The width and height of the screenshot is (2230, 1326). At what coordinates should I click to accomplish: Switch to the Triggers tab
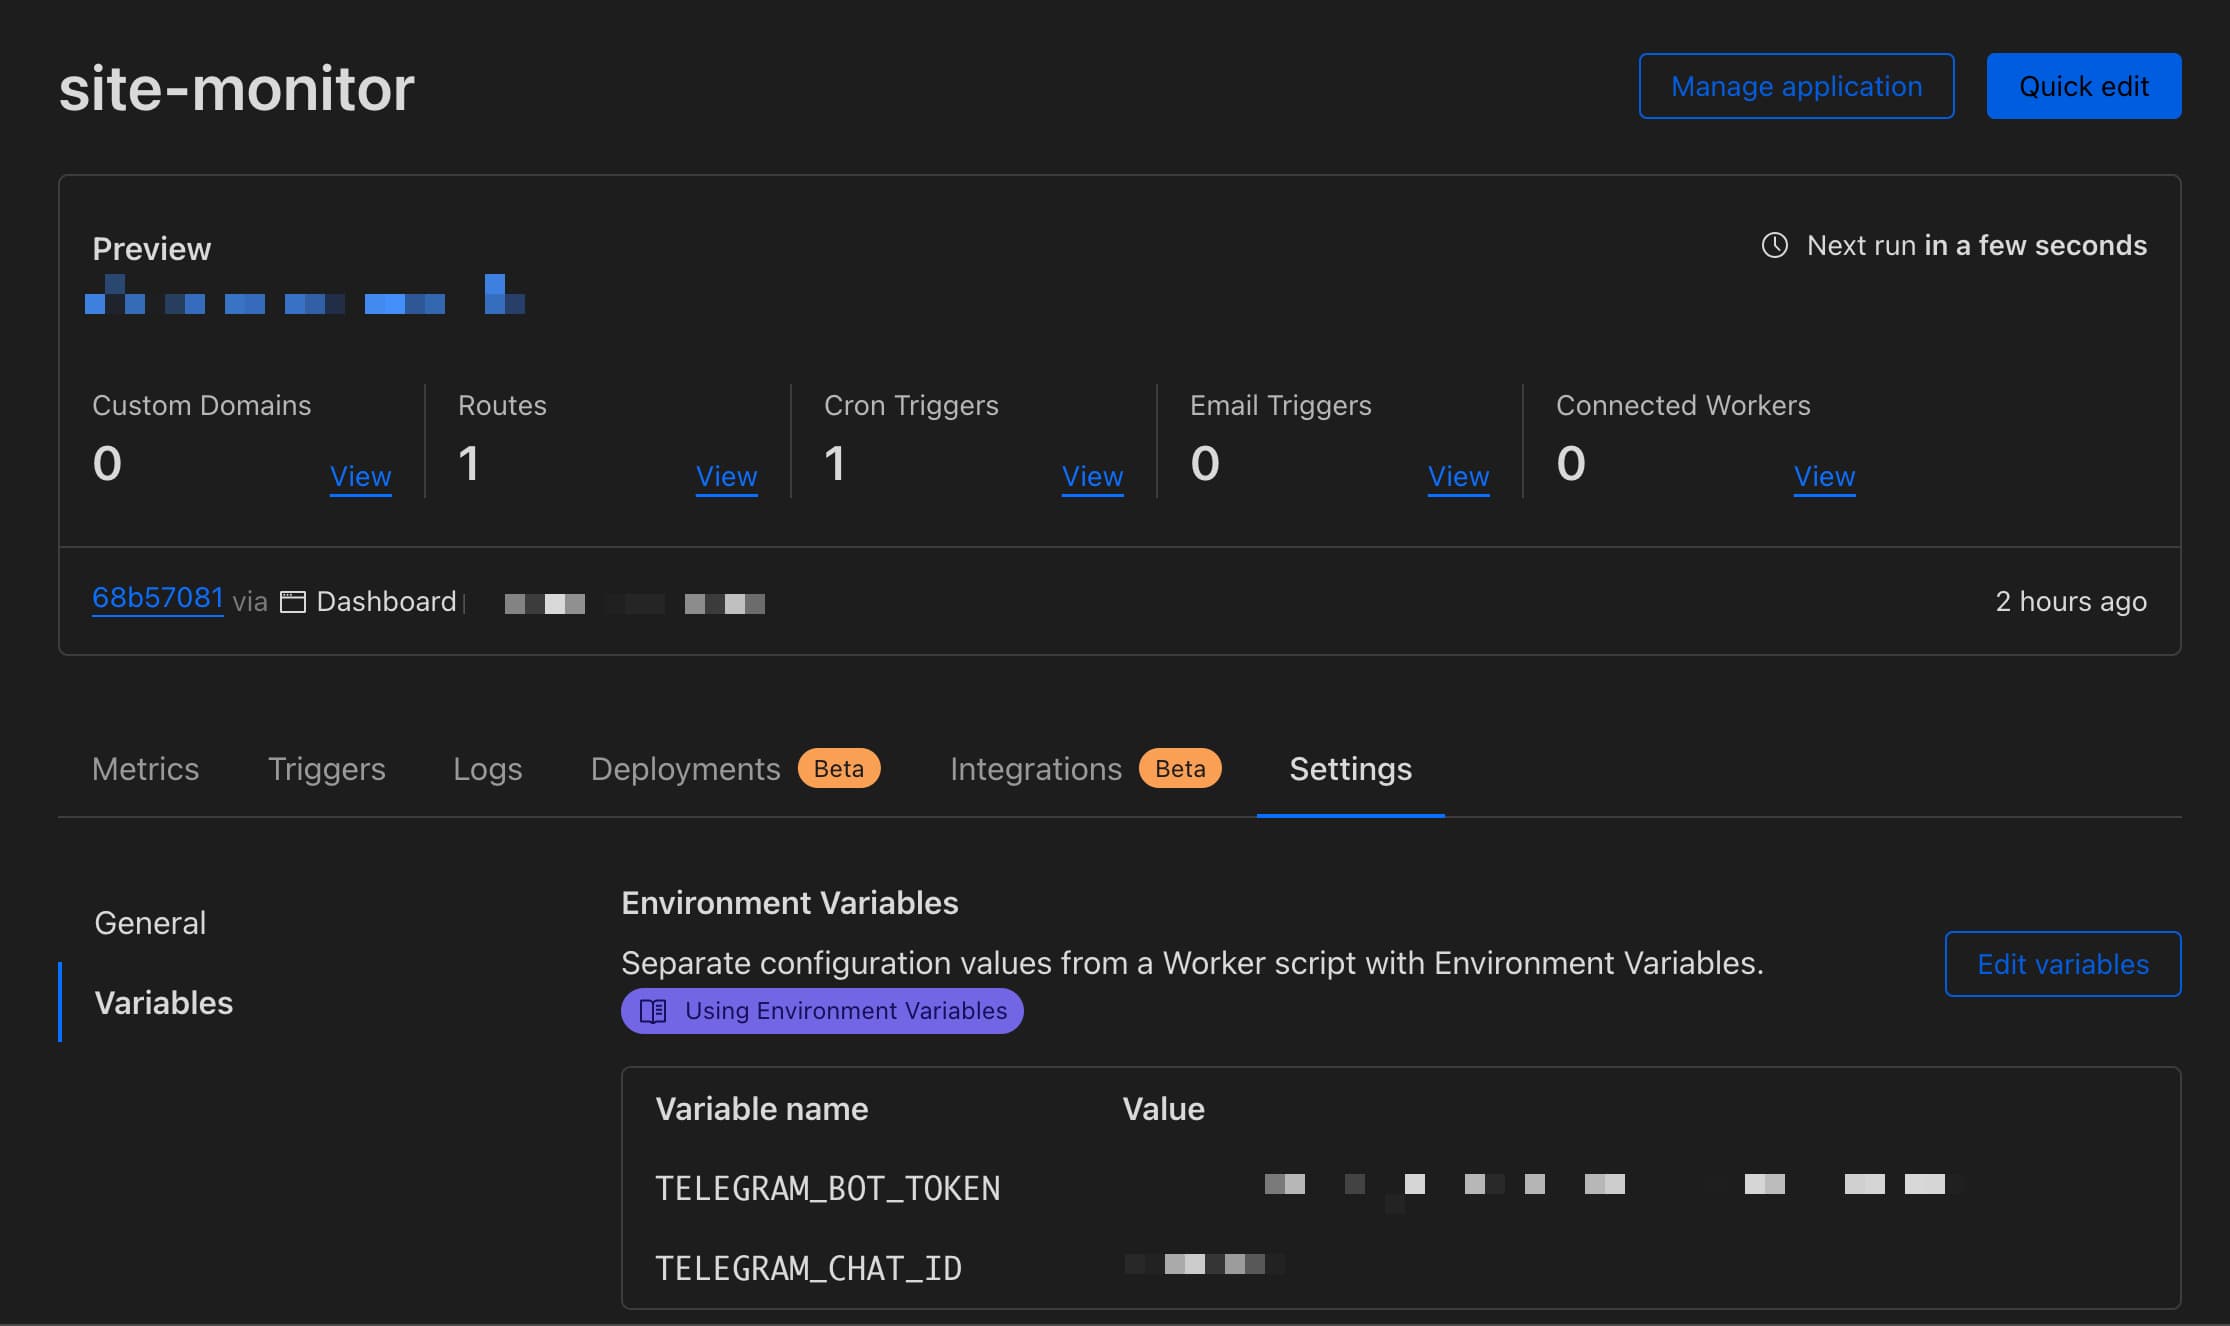(x=326, y=769)
